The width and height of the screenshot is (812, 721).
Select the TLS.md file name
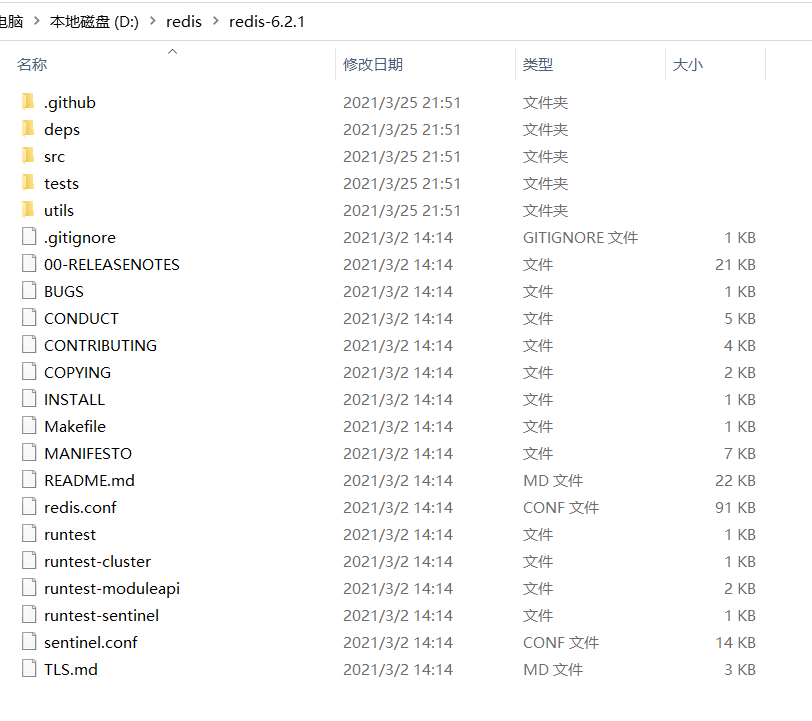[71, 669]
